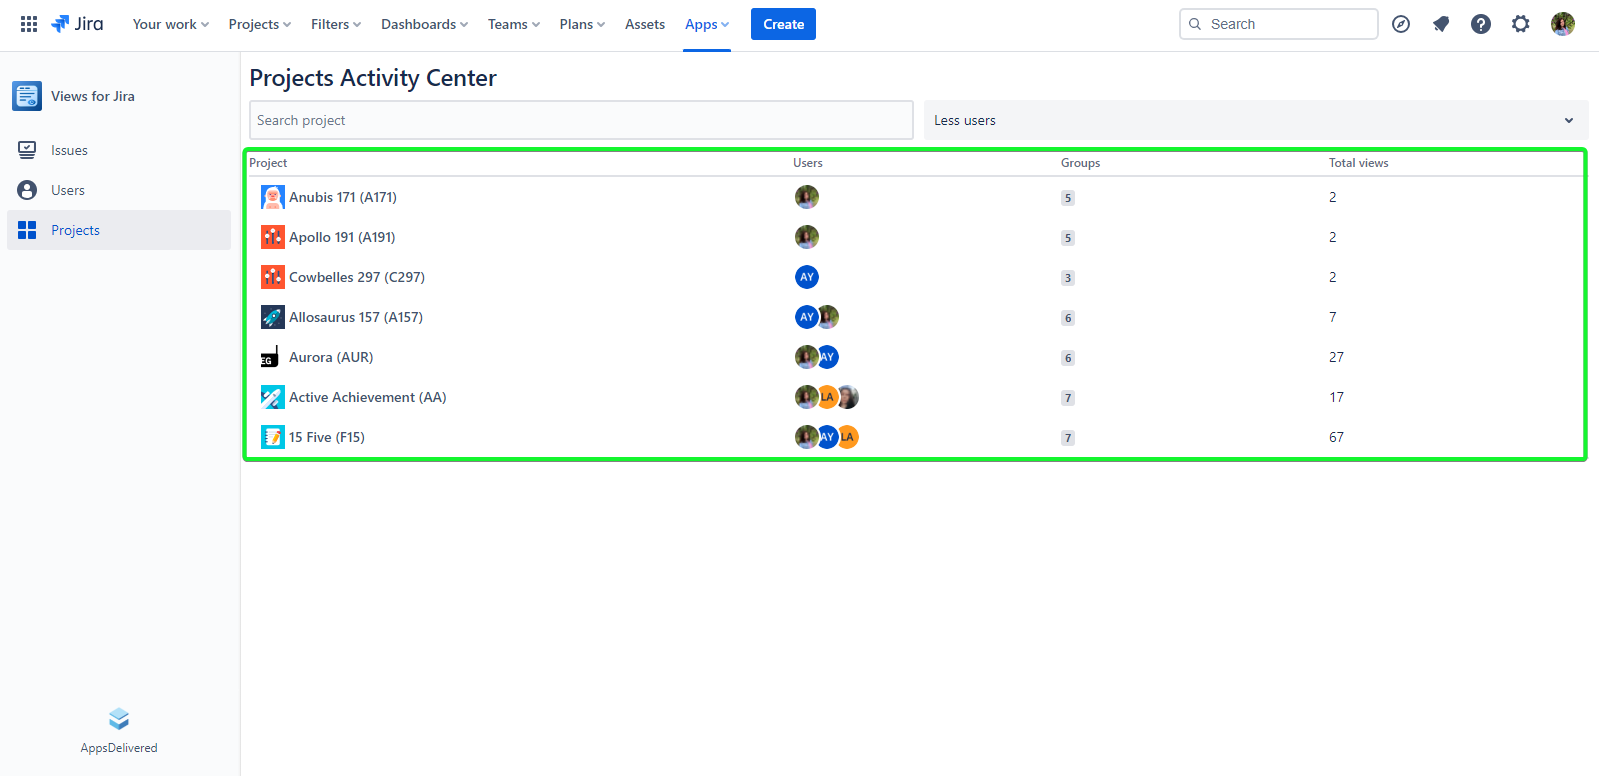Image resolution: width=1599 pixels, height=776 pixels.
Task: Click the Aurora project avatar icon
Action: 270,357
